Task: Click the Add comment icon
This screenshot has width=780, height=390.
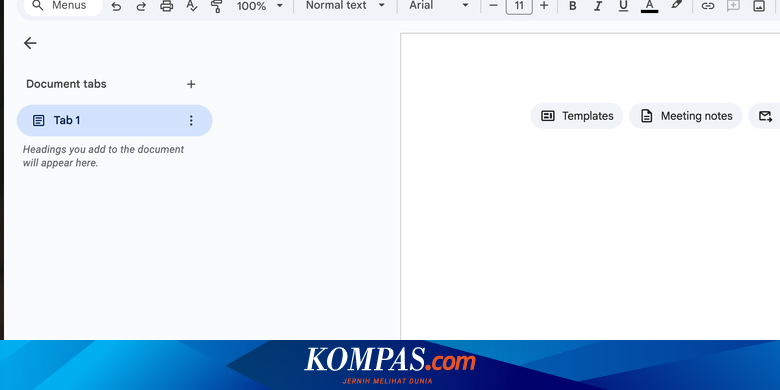Action: tap(733, 6)
